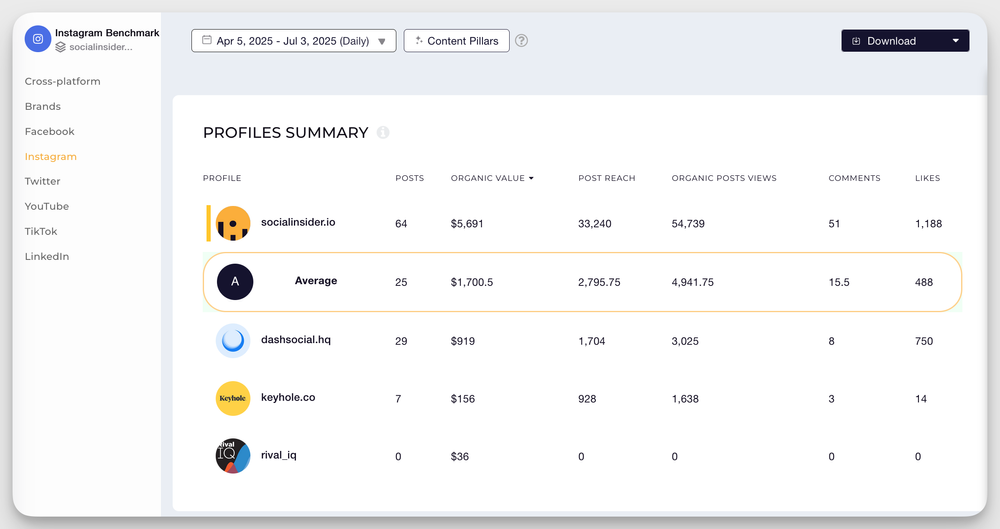Image resolution: width=1000 pixels, height=529 pixels.
Task: Click the Keyhole yellow profile logo
Action: click(x=233, y=398)
